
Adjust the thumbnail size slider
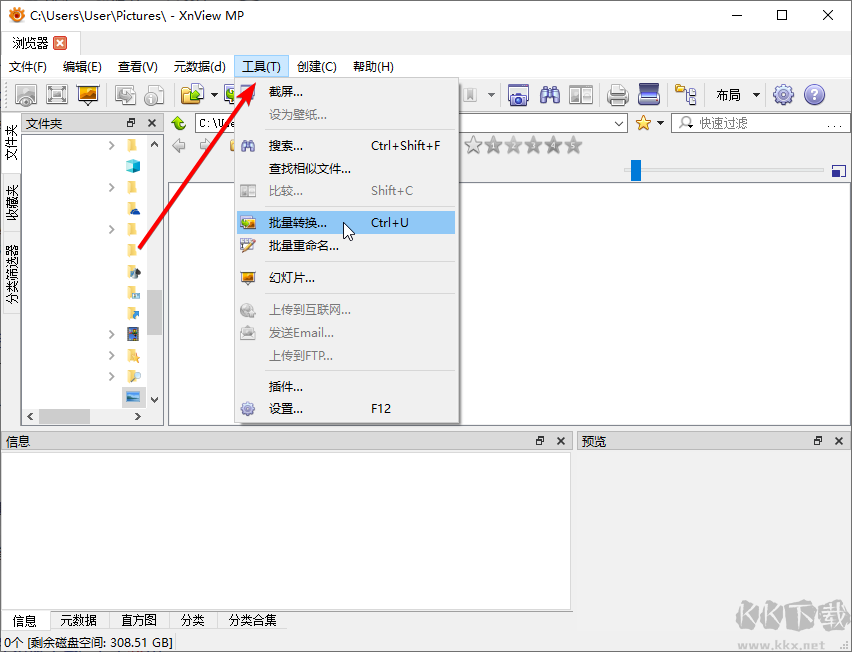point(636,168)
